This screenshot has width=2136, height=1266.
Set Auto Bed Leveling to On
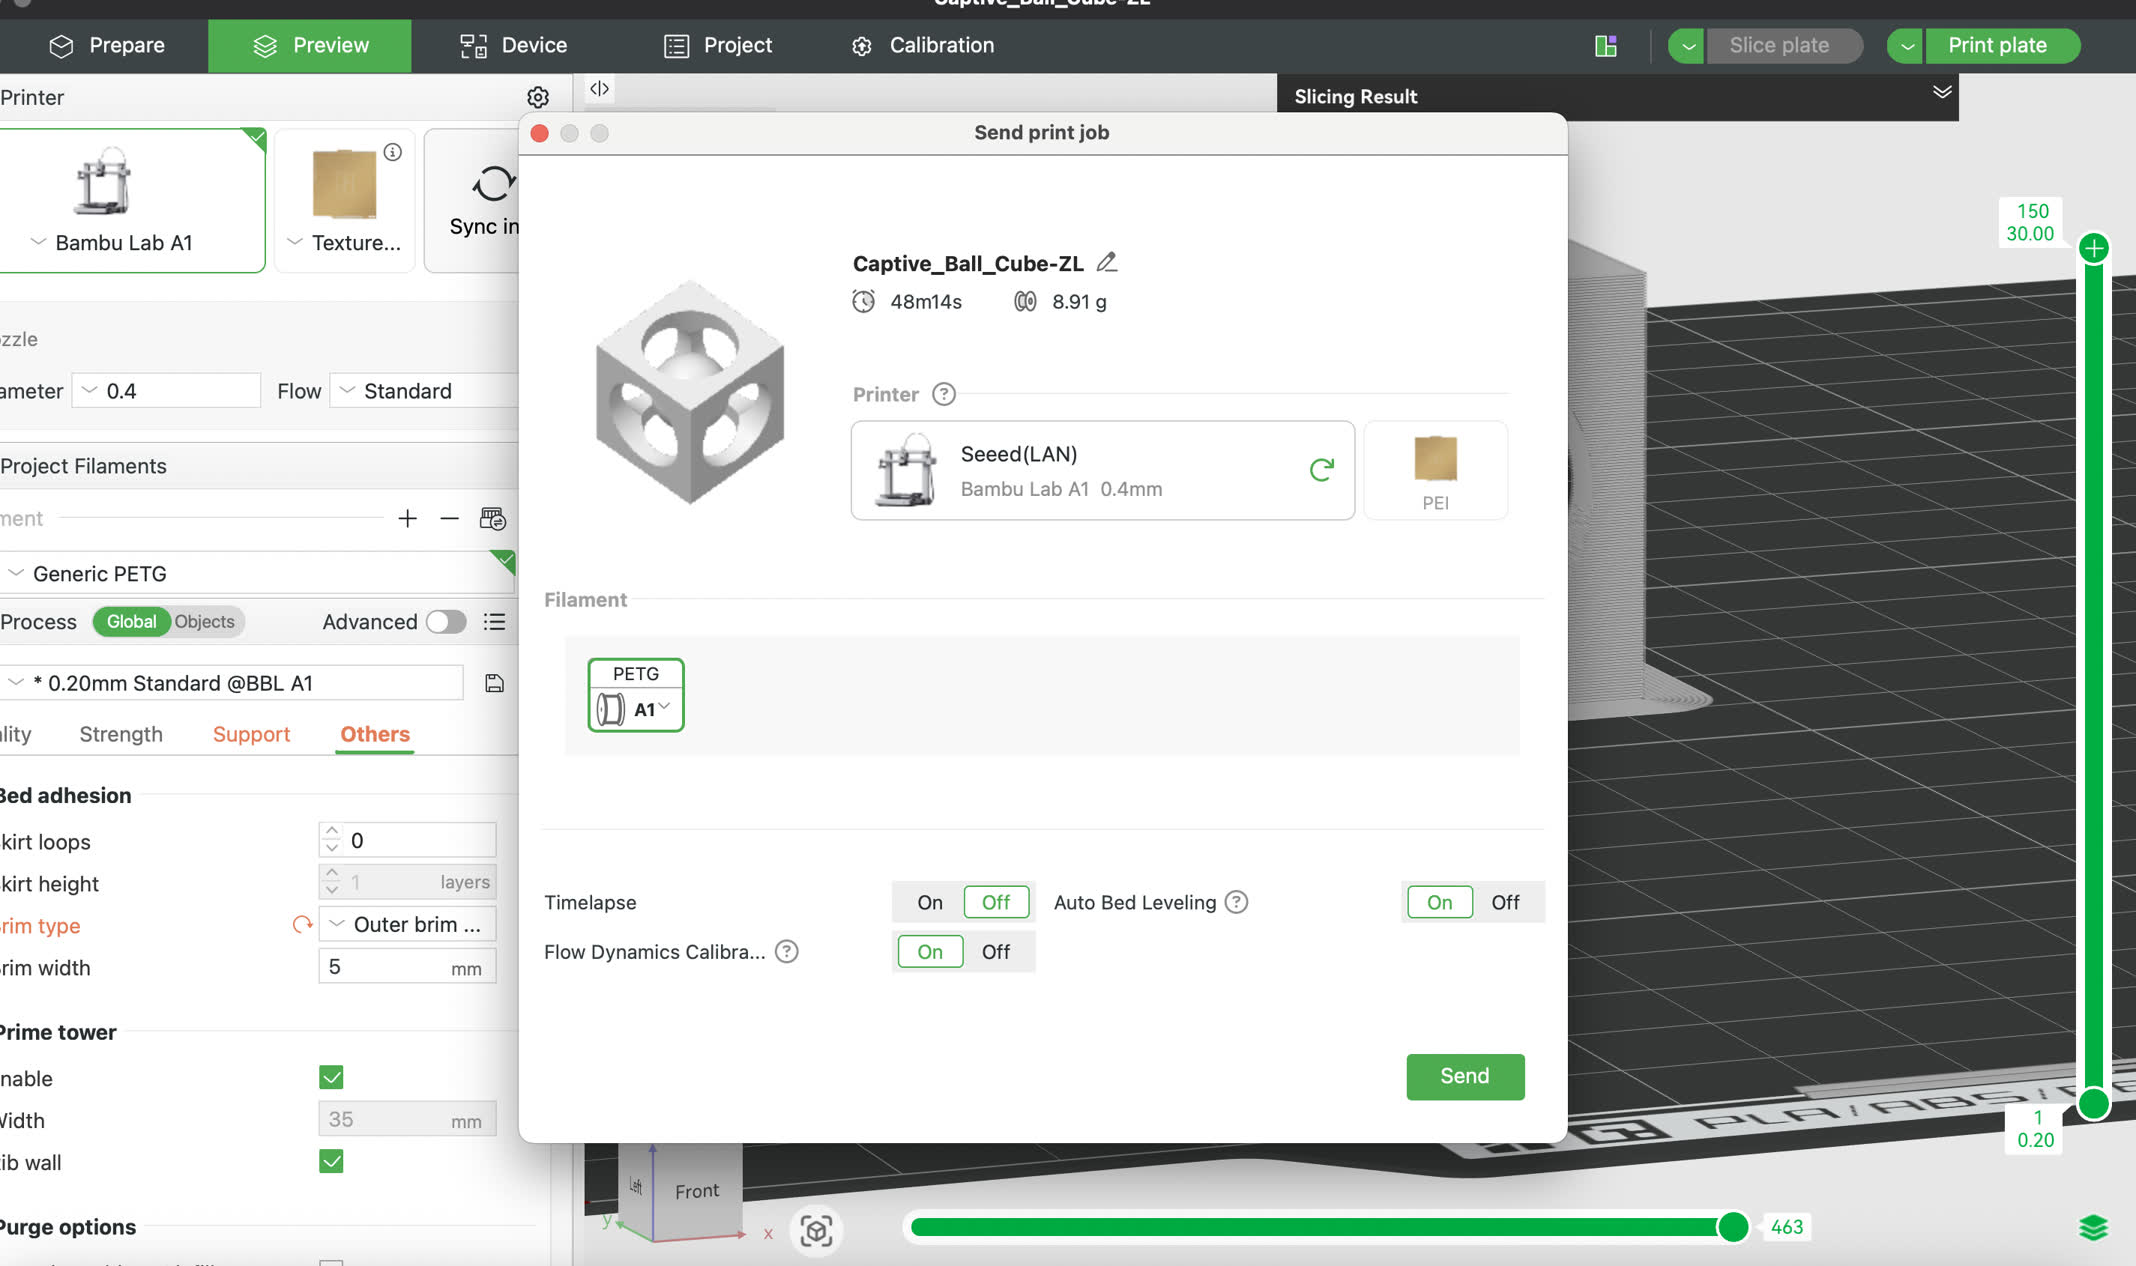[x=1439, y=902]
